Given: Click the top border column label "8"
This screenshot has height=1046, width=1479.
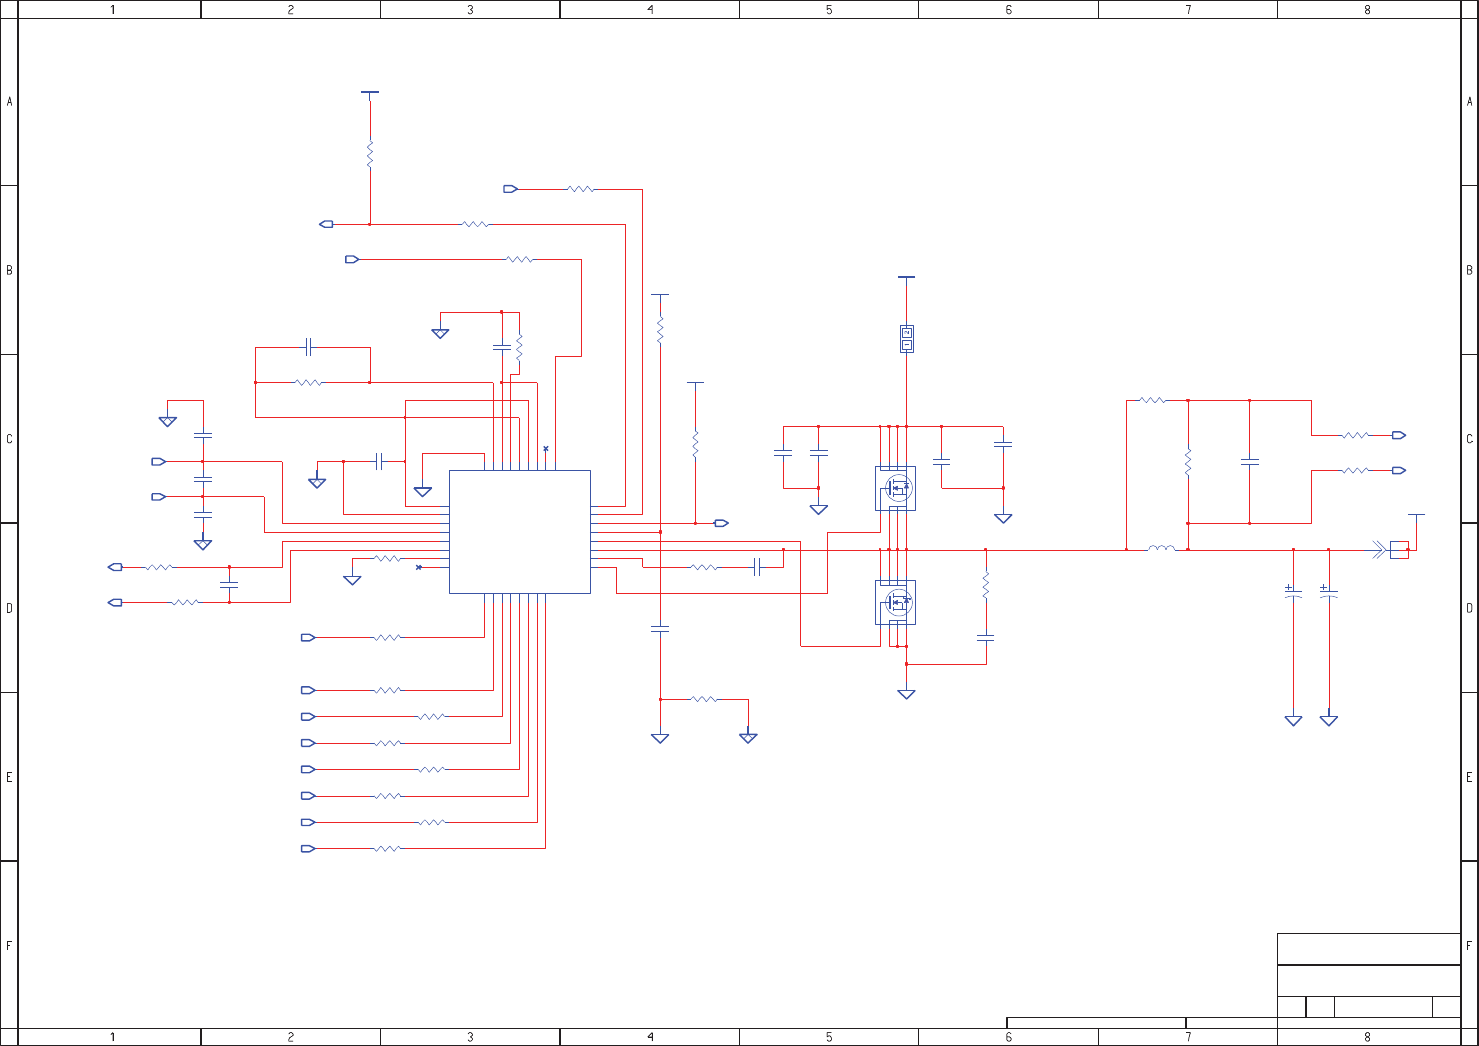Looking at the screenshot, I should [x=1367, y=9].
